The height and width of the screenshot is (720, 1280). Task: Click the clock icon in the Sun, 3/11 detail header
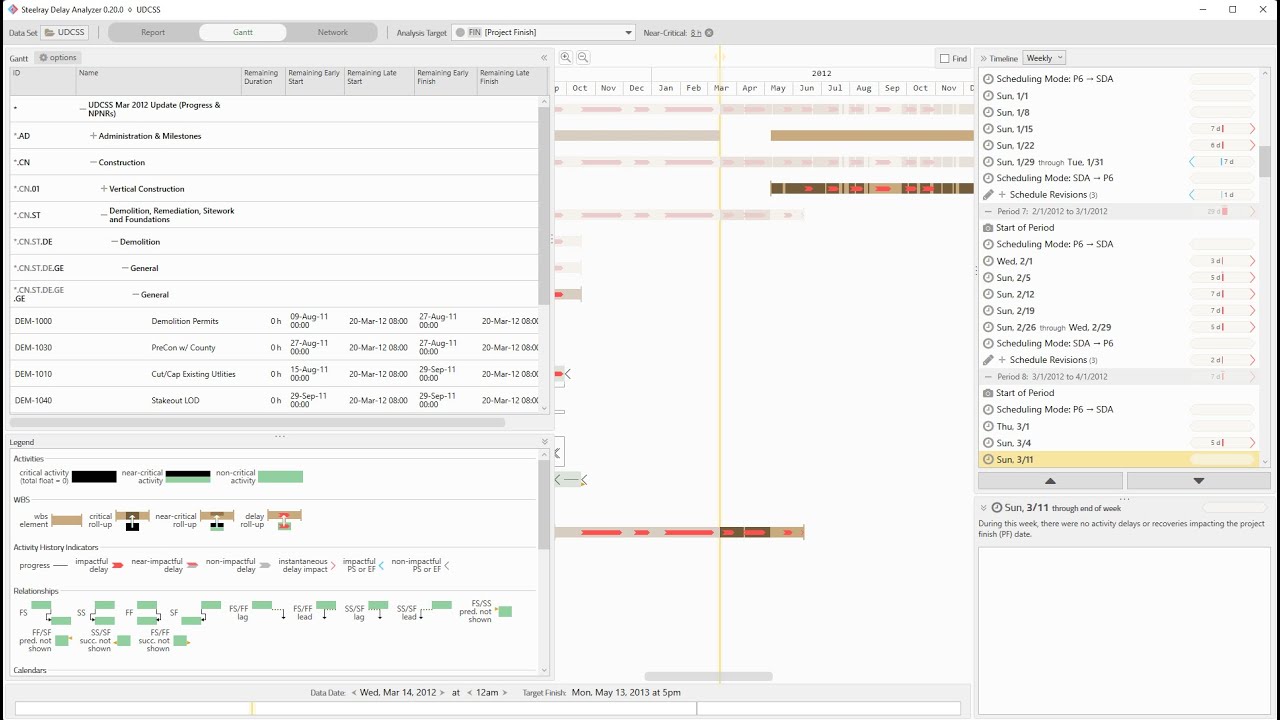(x=997, y=508)
